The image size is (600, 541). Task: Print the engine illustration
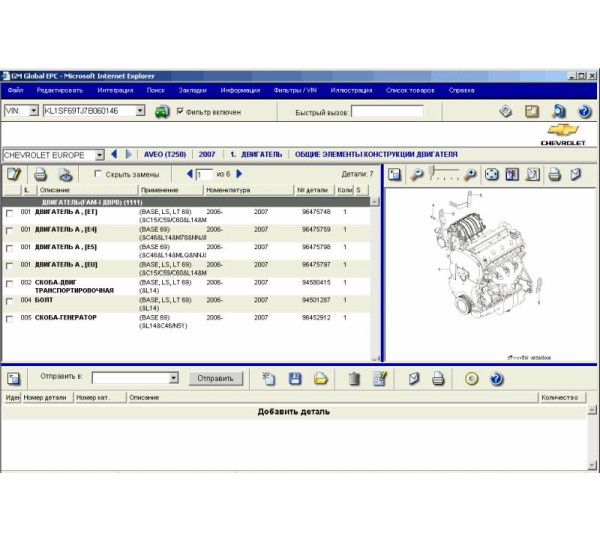554,174
